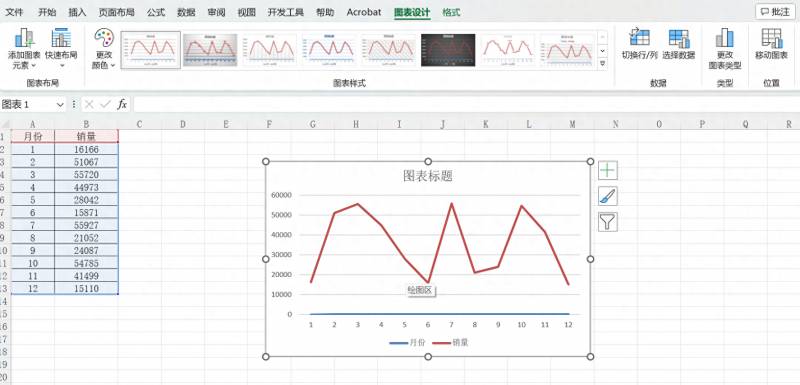The width and height of the screenshot is (800, 385).
Task: Click the 月份 legend entry
Action: tap(407, 343)
